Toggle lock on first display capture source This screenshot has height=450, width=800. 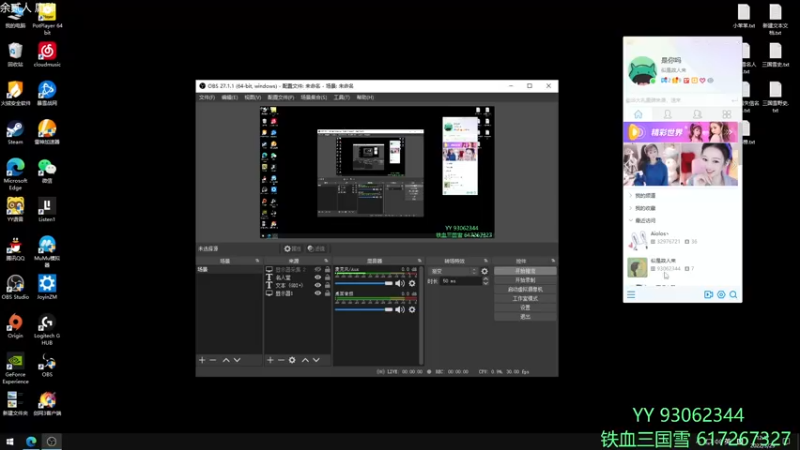coord(328,269)
